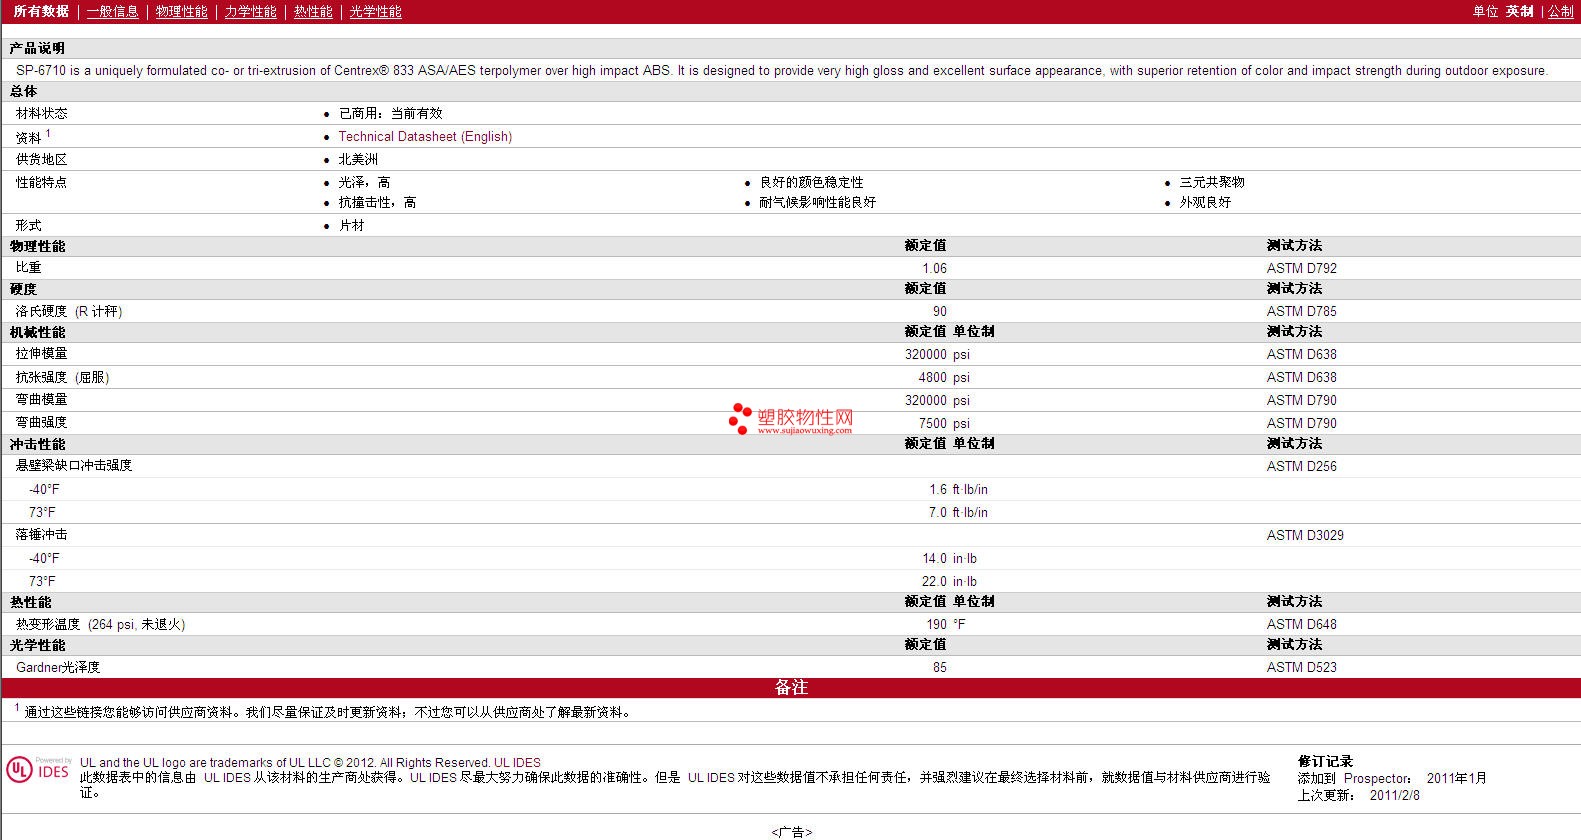Viewport: 1581px width, 840px height.
Task: Click the UL IDES logo icon
Action: 38,770
